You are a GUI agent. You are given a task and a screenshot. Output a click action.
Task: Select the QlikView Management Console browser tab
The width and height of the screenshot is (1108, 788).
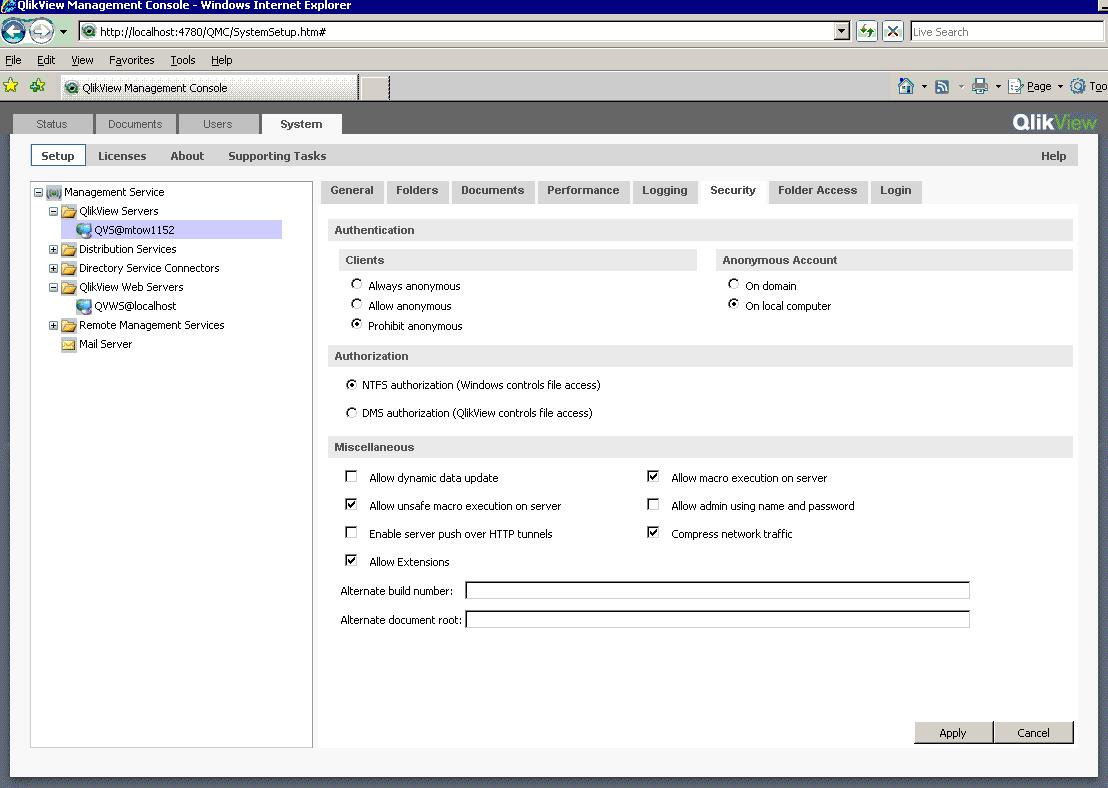tap(209, 88)
